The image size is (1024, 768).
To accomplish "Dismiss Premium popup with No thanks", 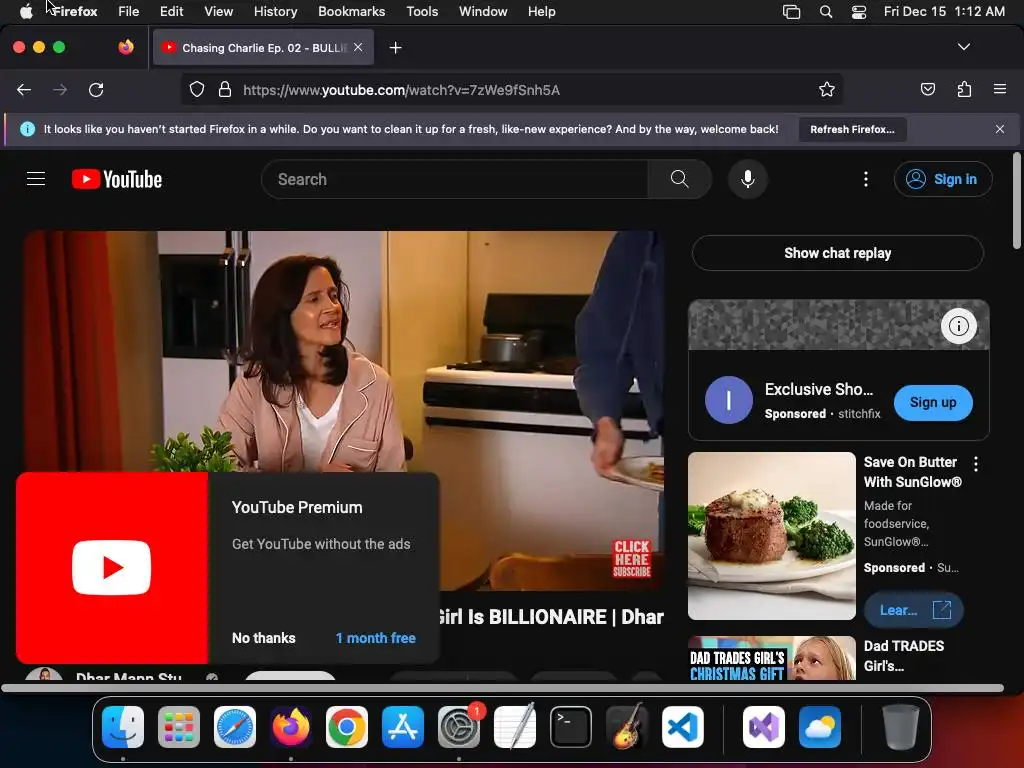I will coord(264,638).
